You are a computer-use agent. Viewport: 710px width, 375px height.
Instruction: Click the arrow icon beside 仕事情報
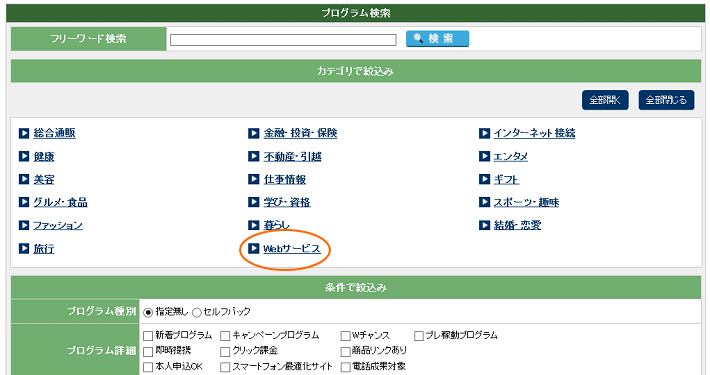tap(254, 179)
